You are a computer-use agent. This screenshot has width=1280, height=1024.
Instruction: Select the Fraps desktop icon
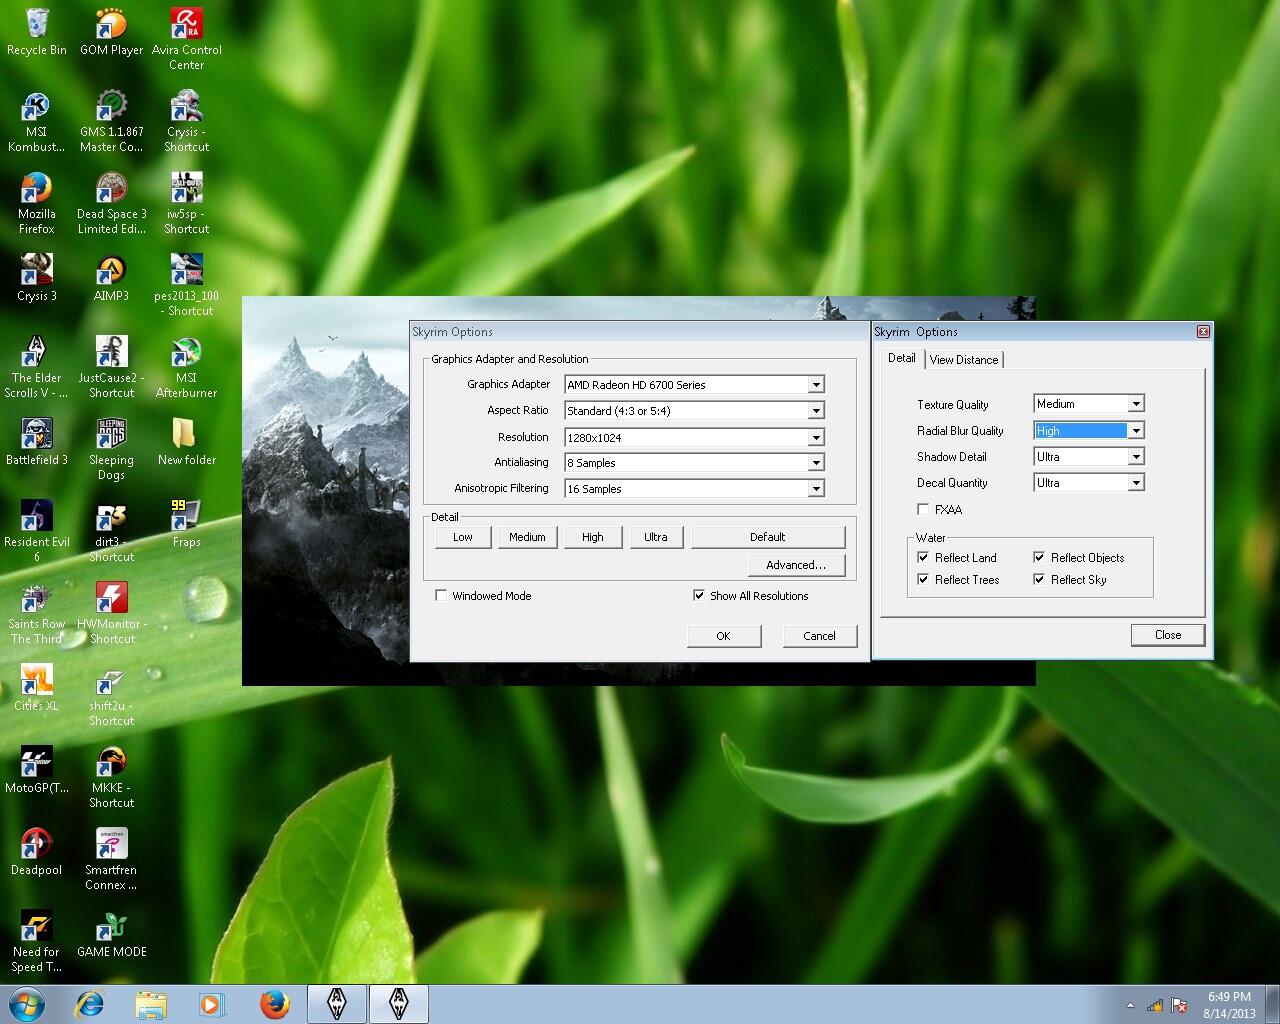pyautogui.click(x=186, y=524)
